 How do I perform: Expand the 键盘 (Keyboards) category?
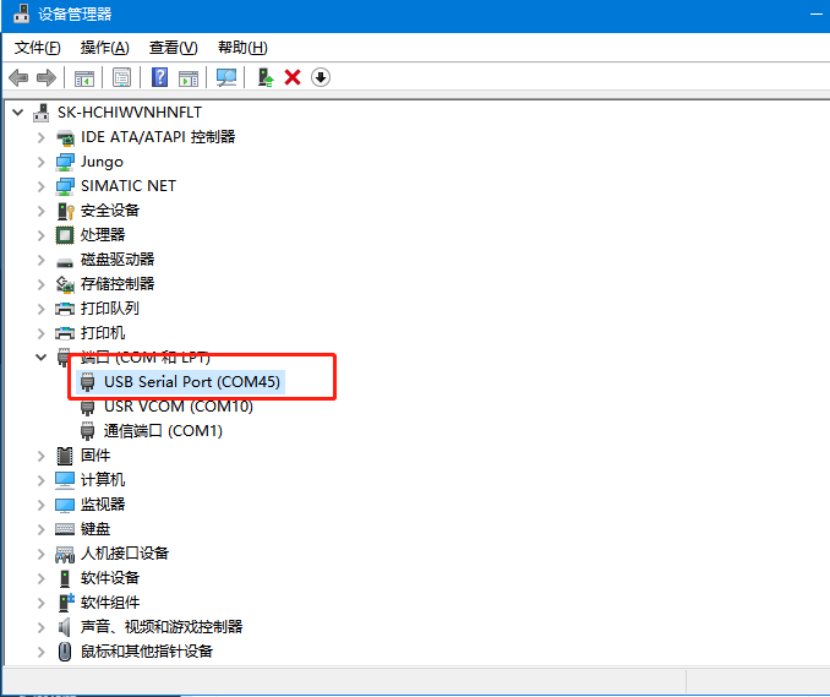click(x=41, y=529)
